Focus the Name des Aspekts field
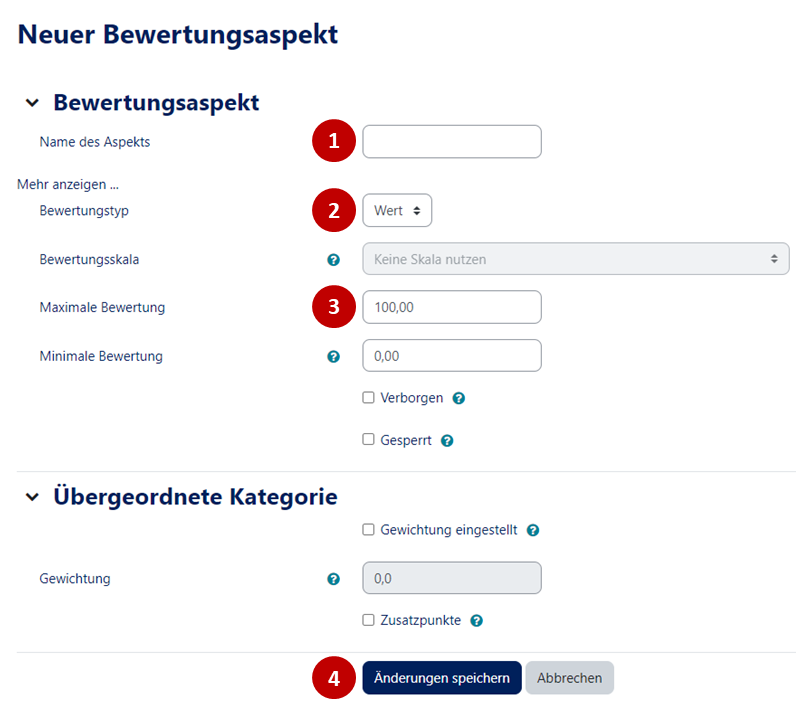Image resolution: width=796 pixels, height=720 pixels. 451,142
